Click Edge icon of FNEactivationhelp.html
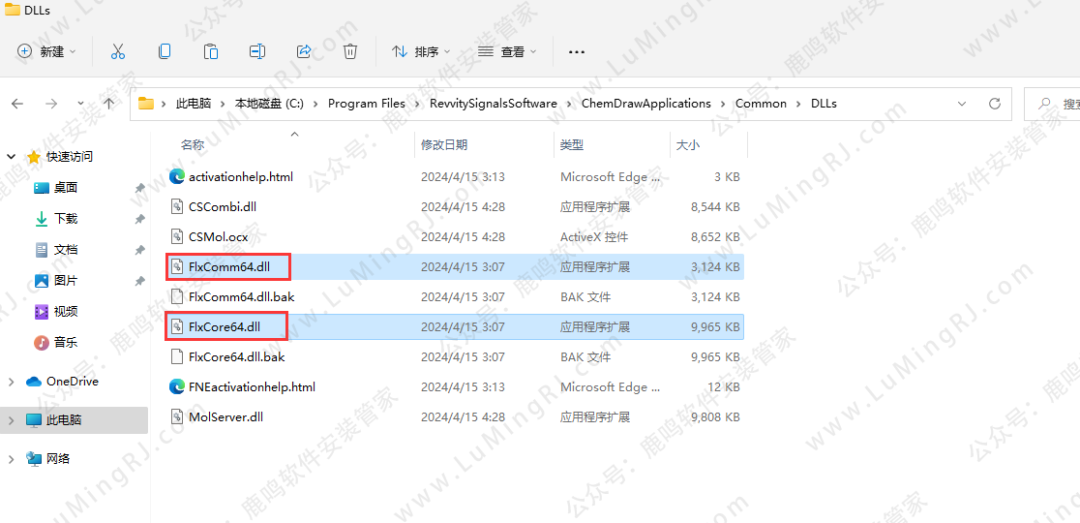The height and width of the screenshot is (523, 1080). pyautogui.click(x=176, y=387)
